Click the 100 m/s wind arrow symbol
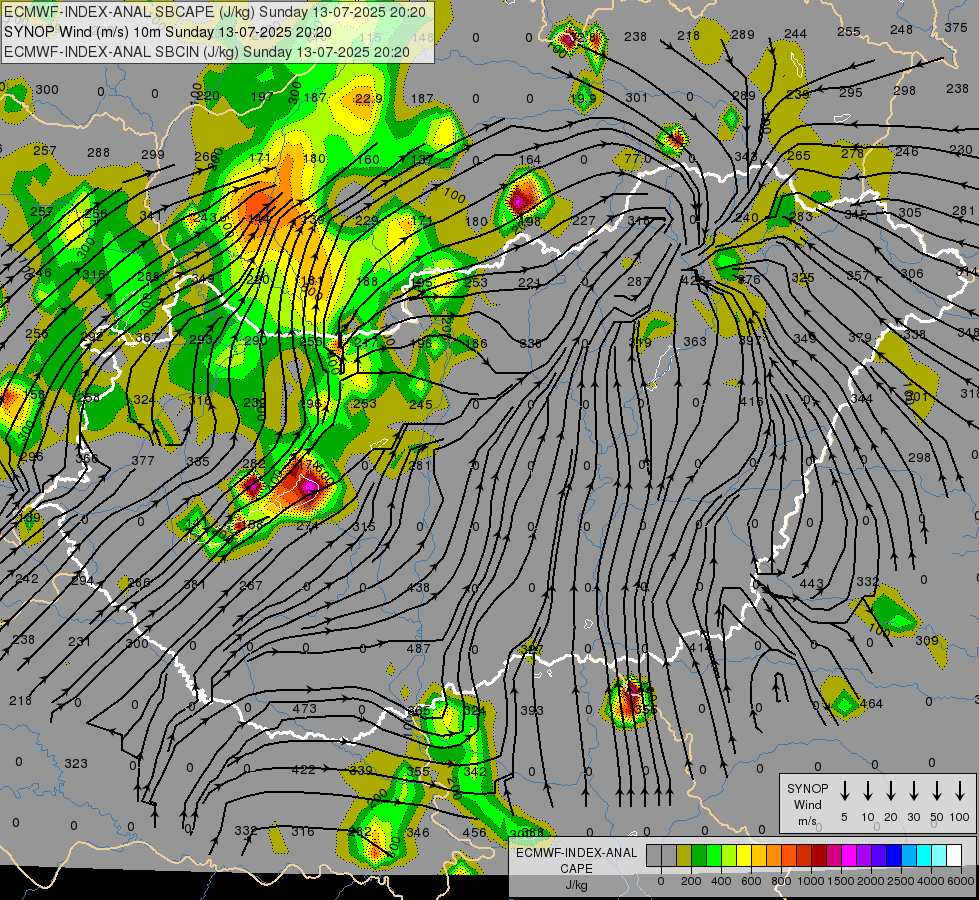This screenshot has width=979, height=900. [960, 790]
